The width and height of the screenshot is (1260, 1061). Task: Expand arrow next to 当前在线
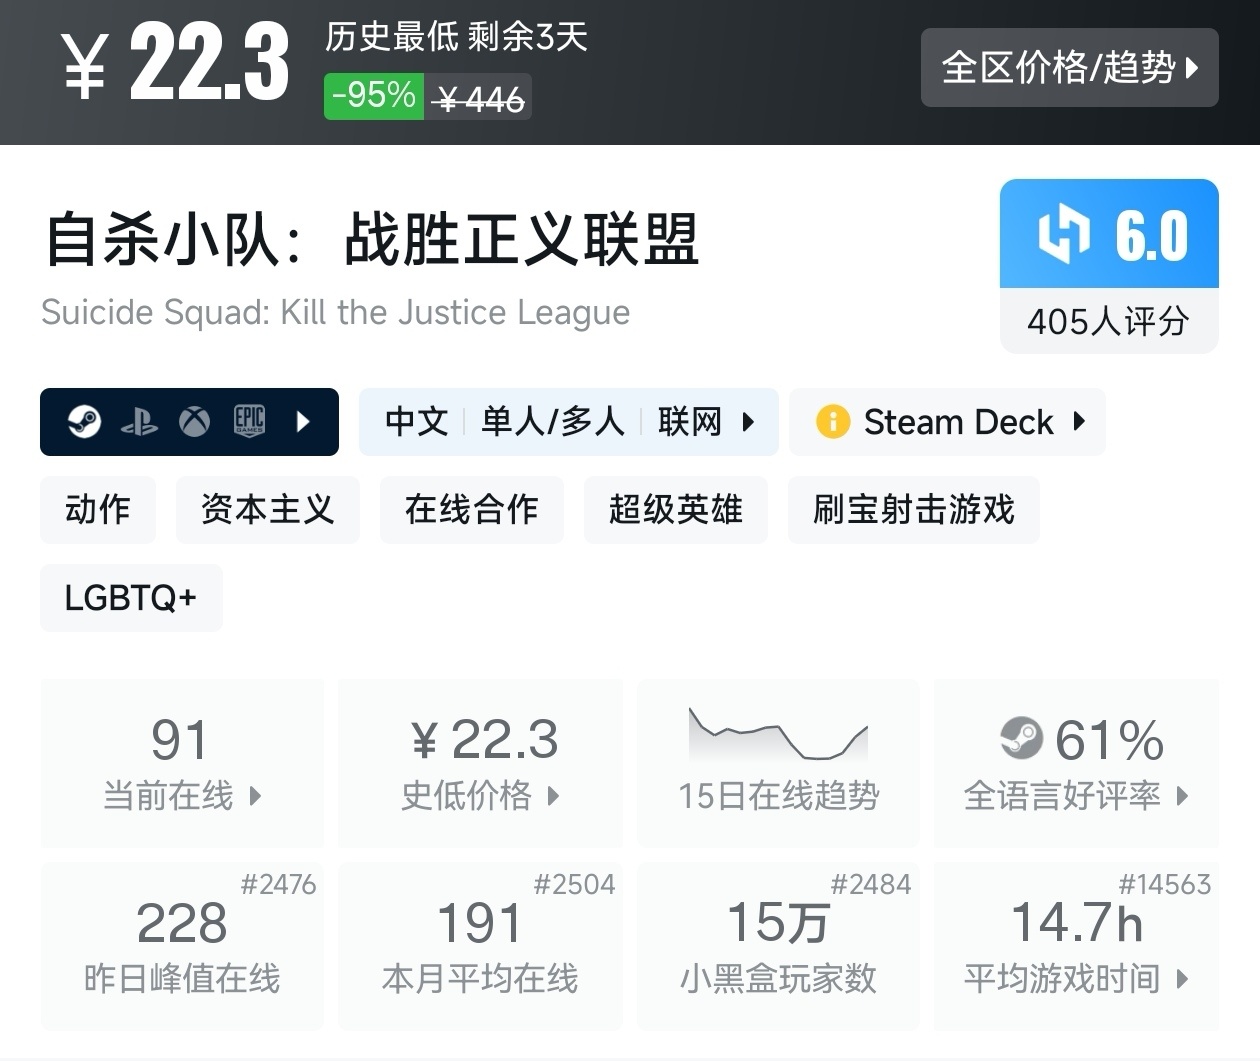(255, 796)
